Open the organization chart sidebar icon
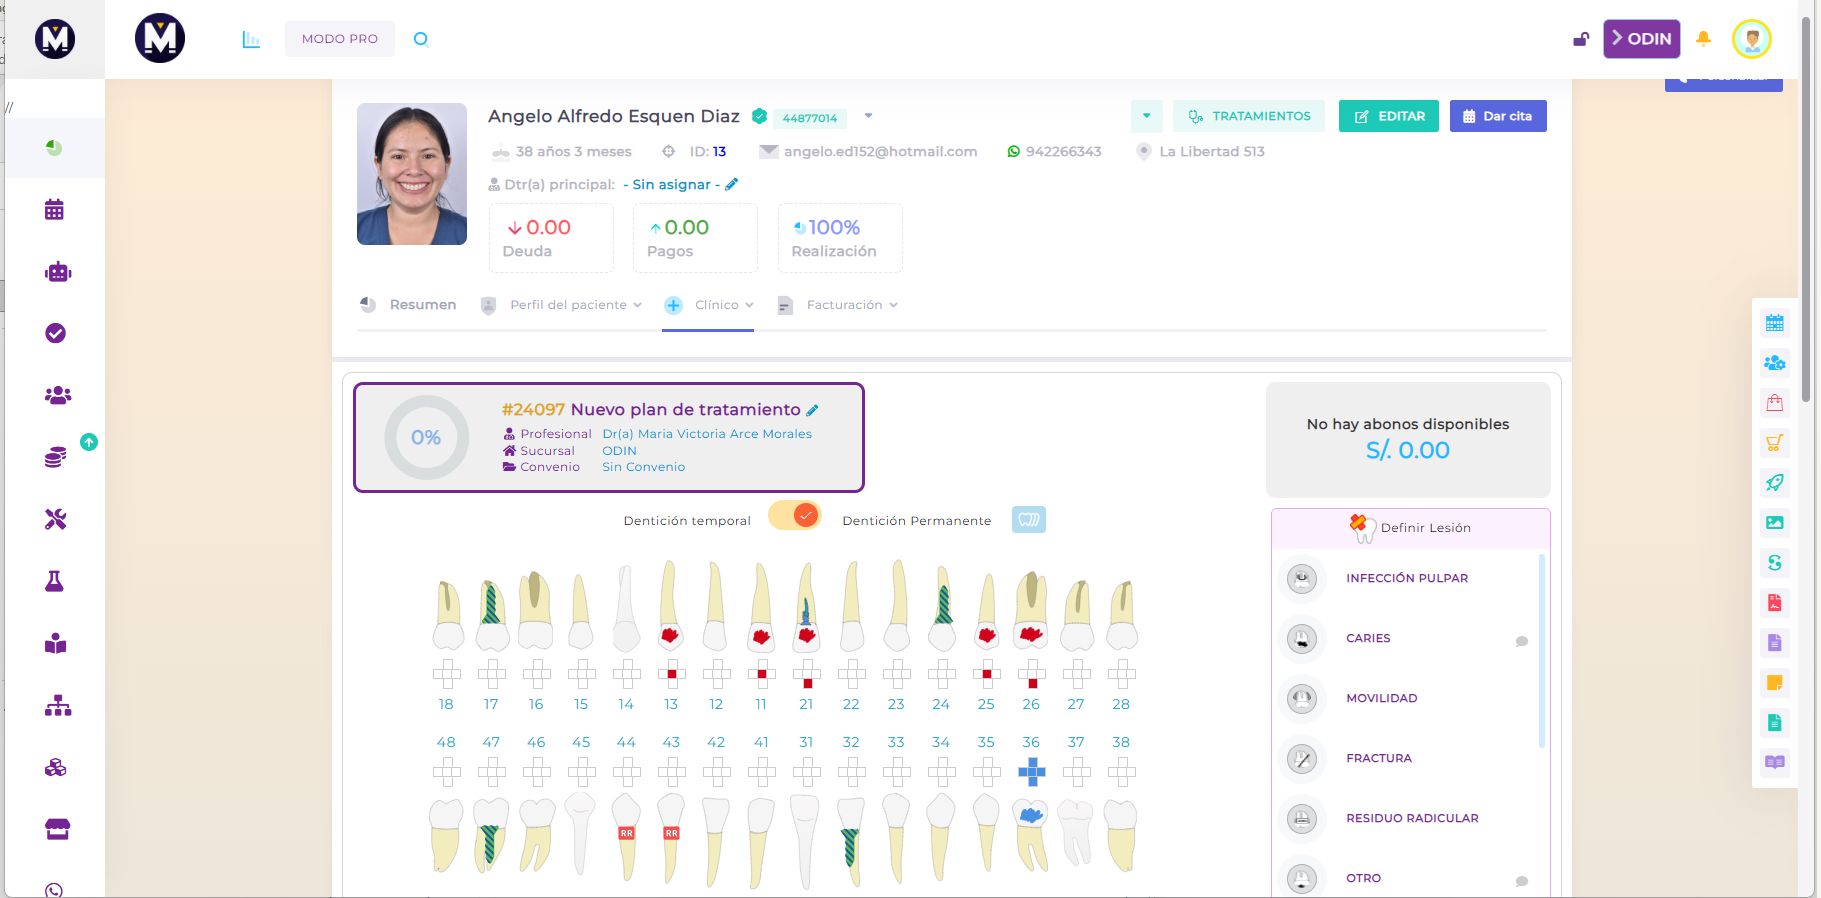The width and height of the screenshot is (1821, 898). pos(58,706)
